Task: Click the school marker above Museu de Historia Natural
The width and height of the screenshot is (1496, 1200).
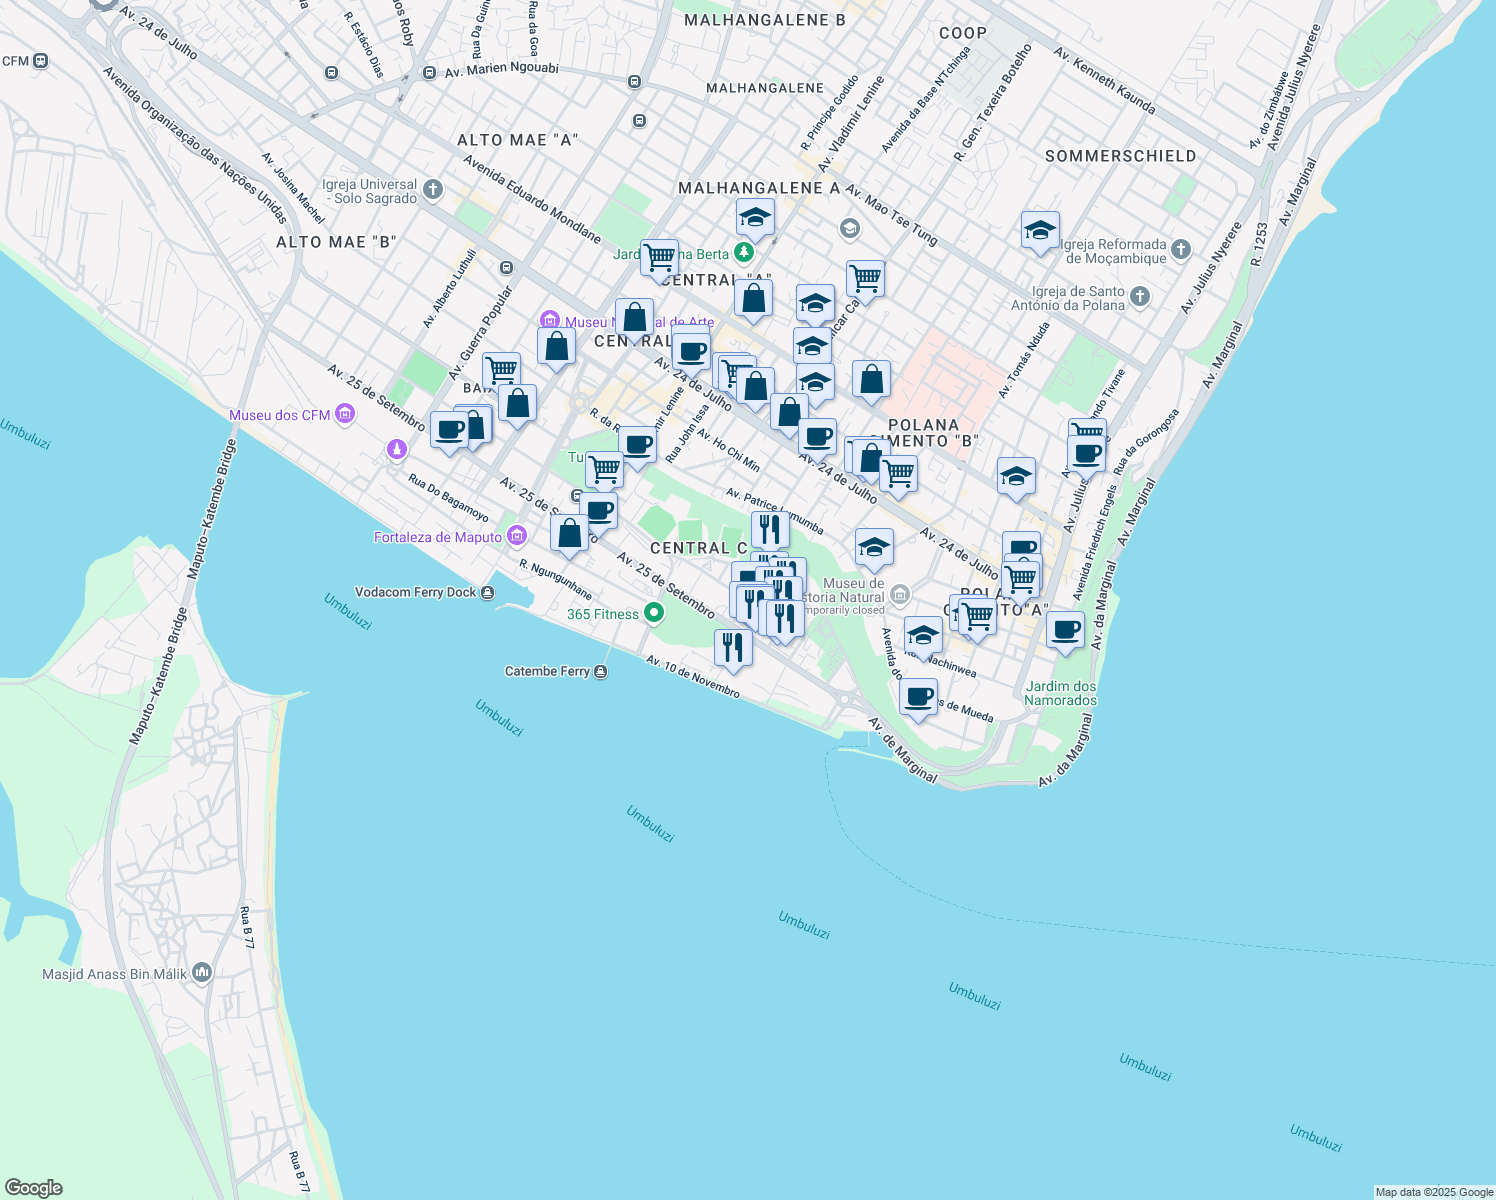Action: coord(874,547)
